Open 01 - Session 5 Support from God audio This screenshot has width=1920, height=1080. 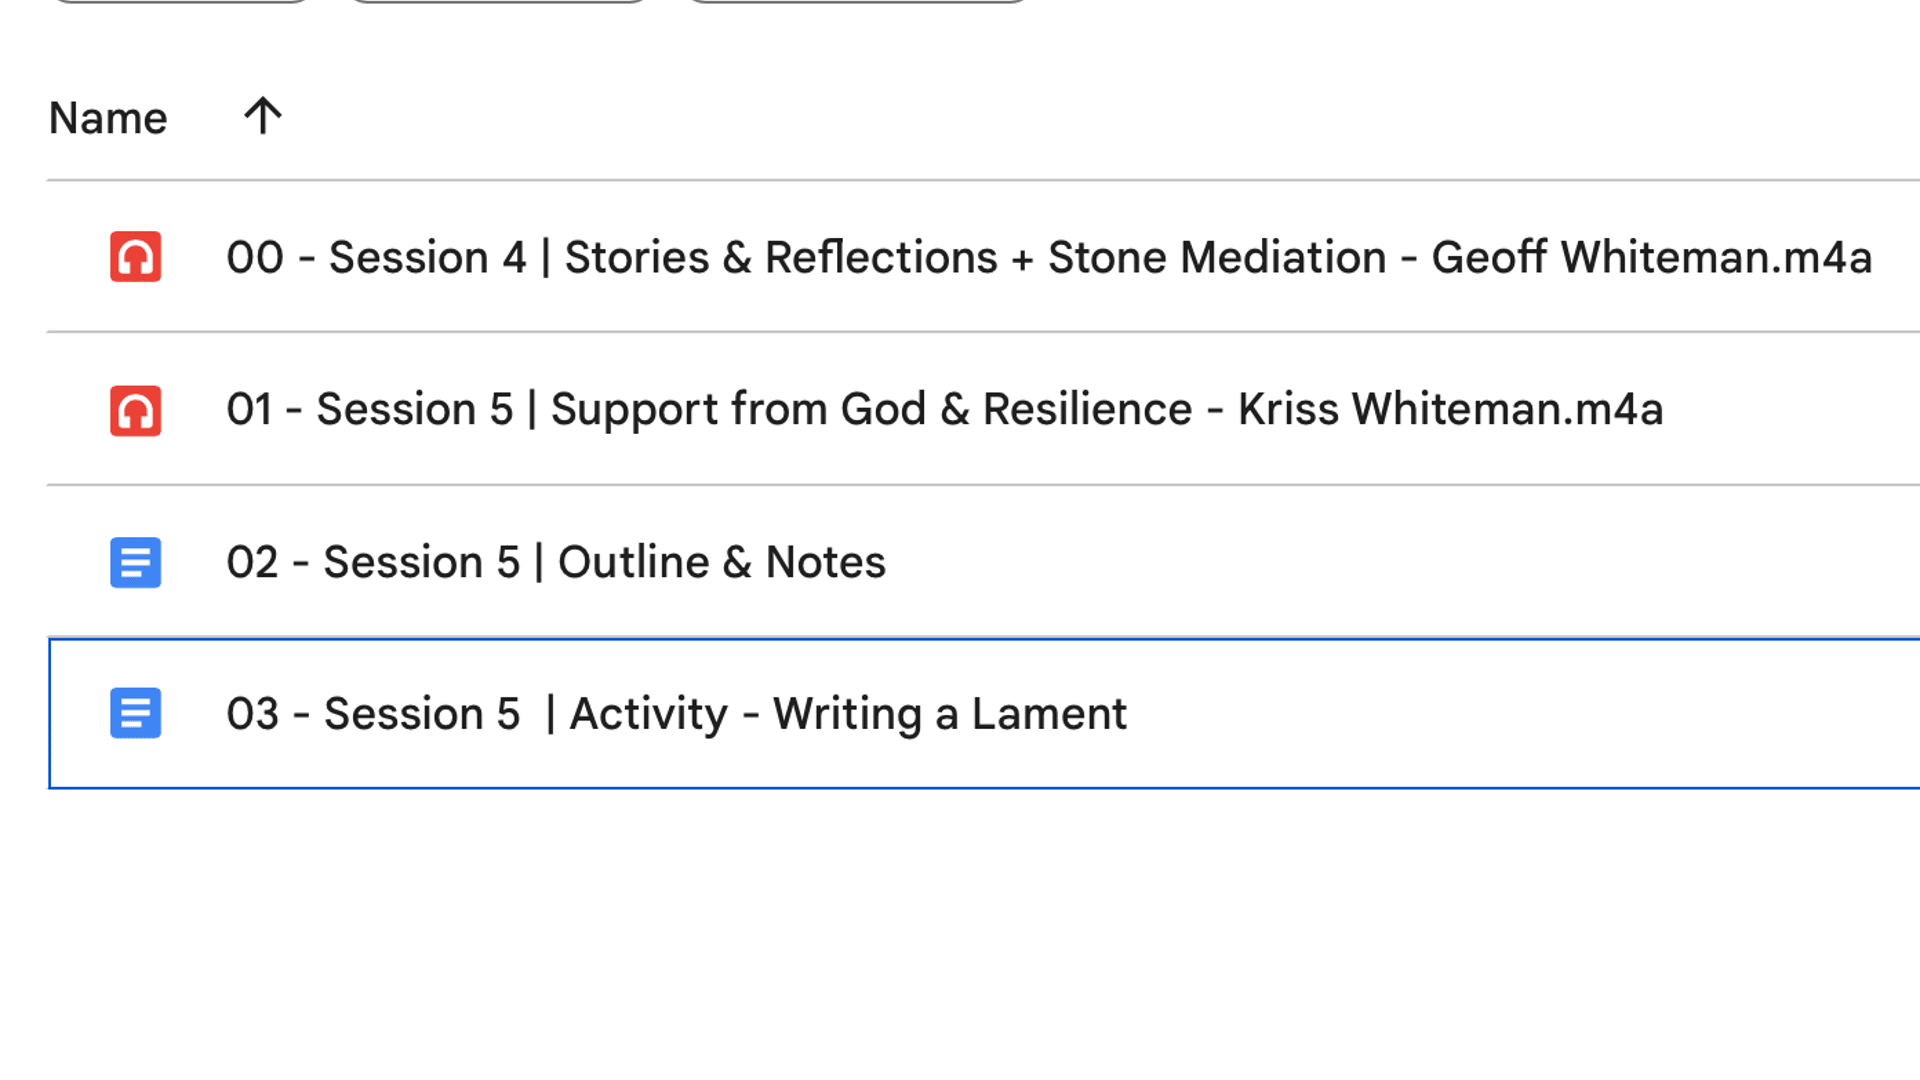945,409
